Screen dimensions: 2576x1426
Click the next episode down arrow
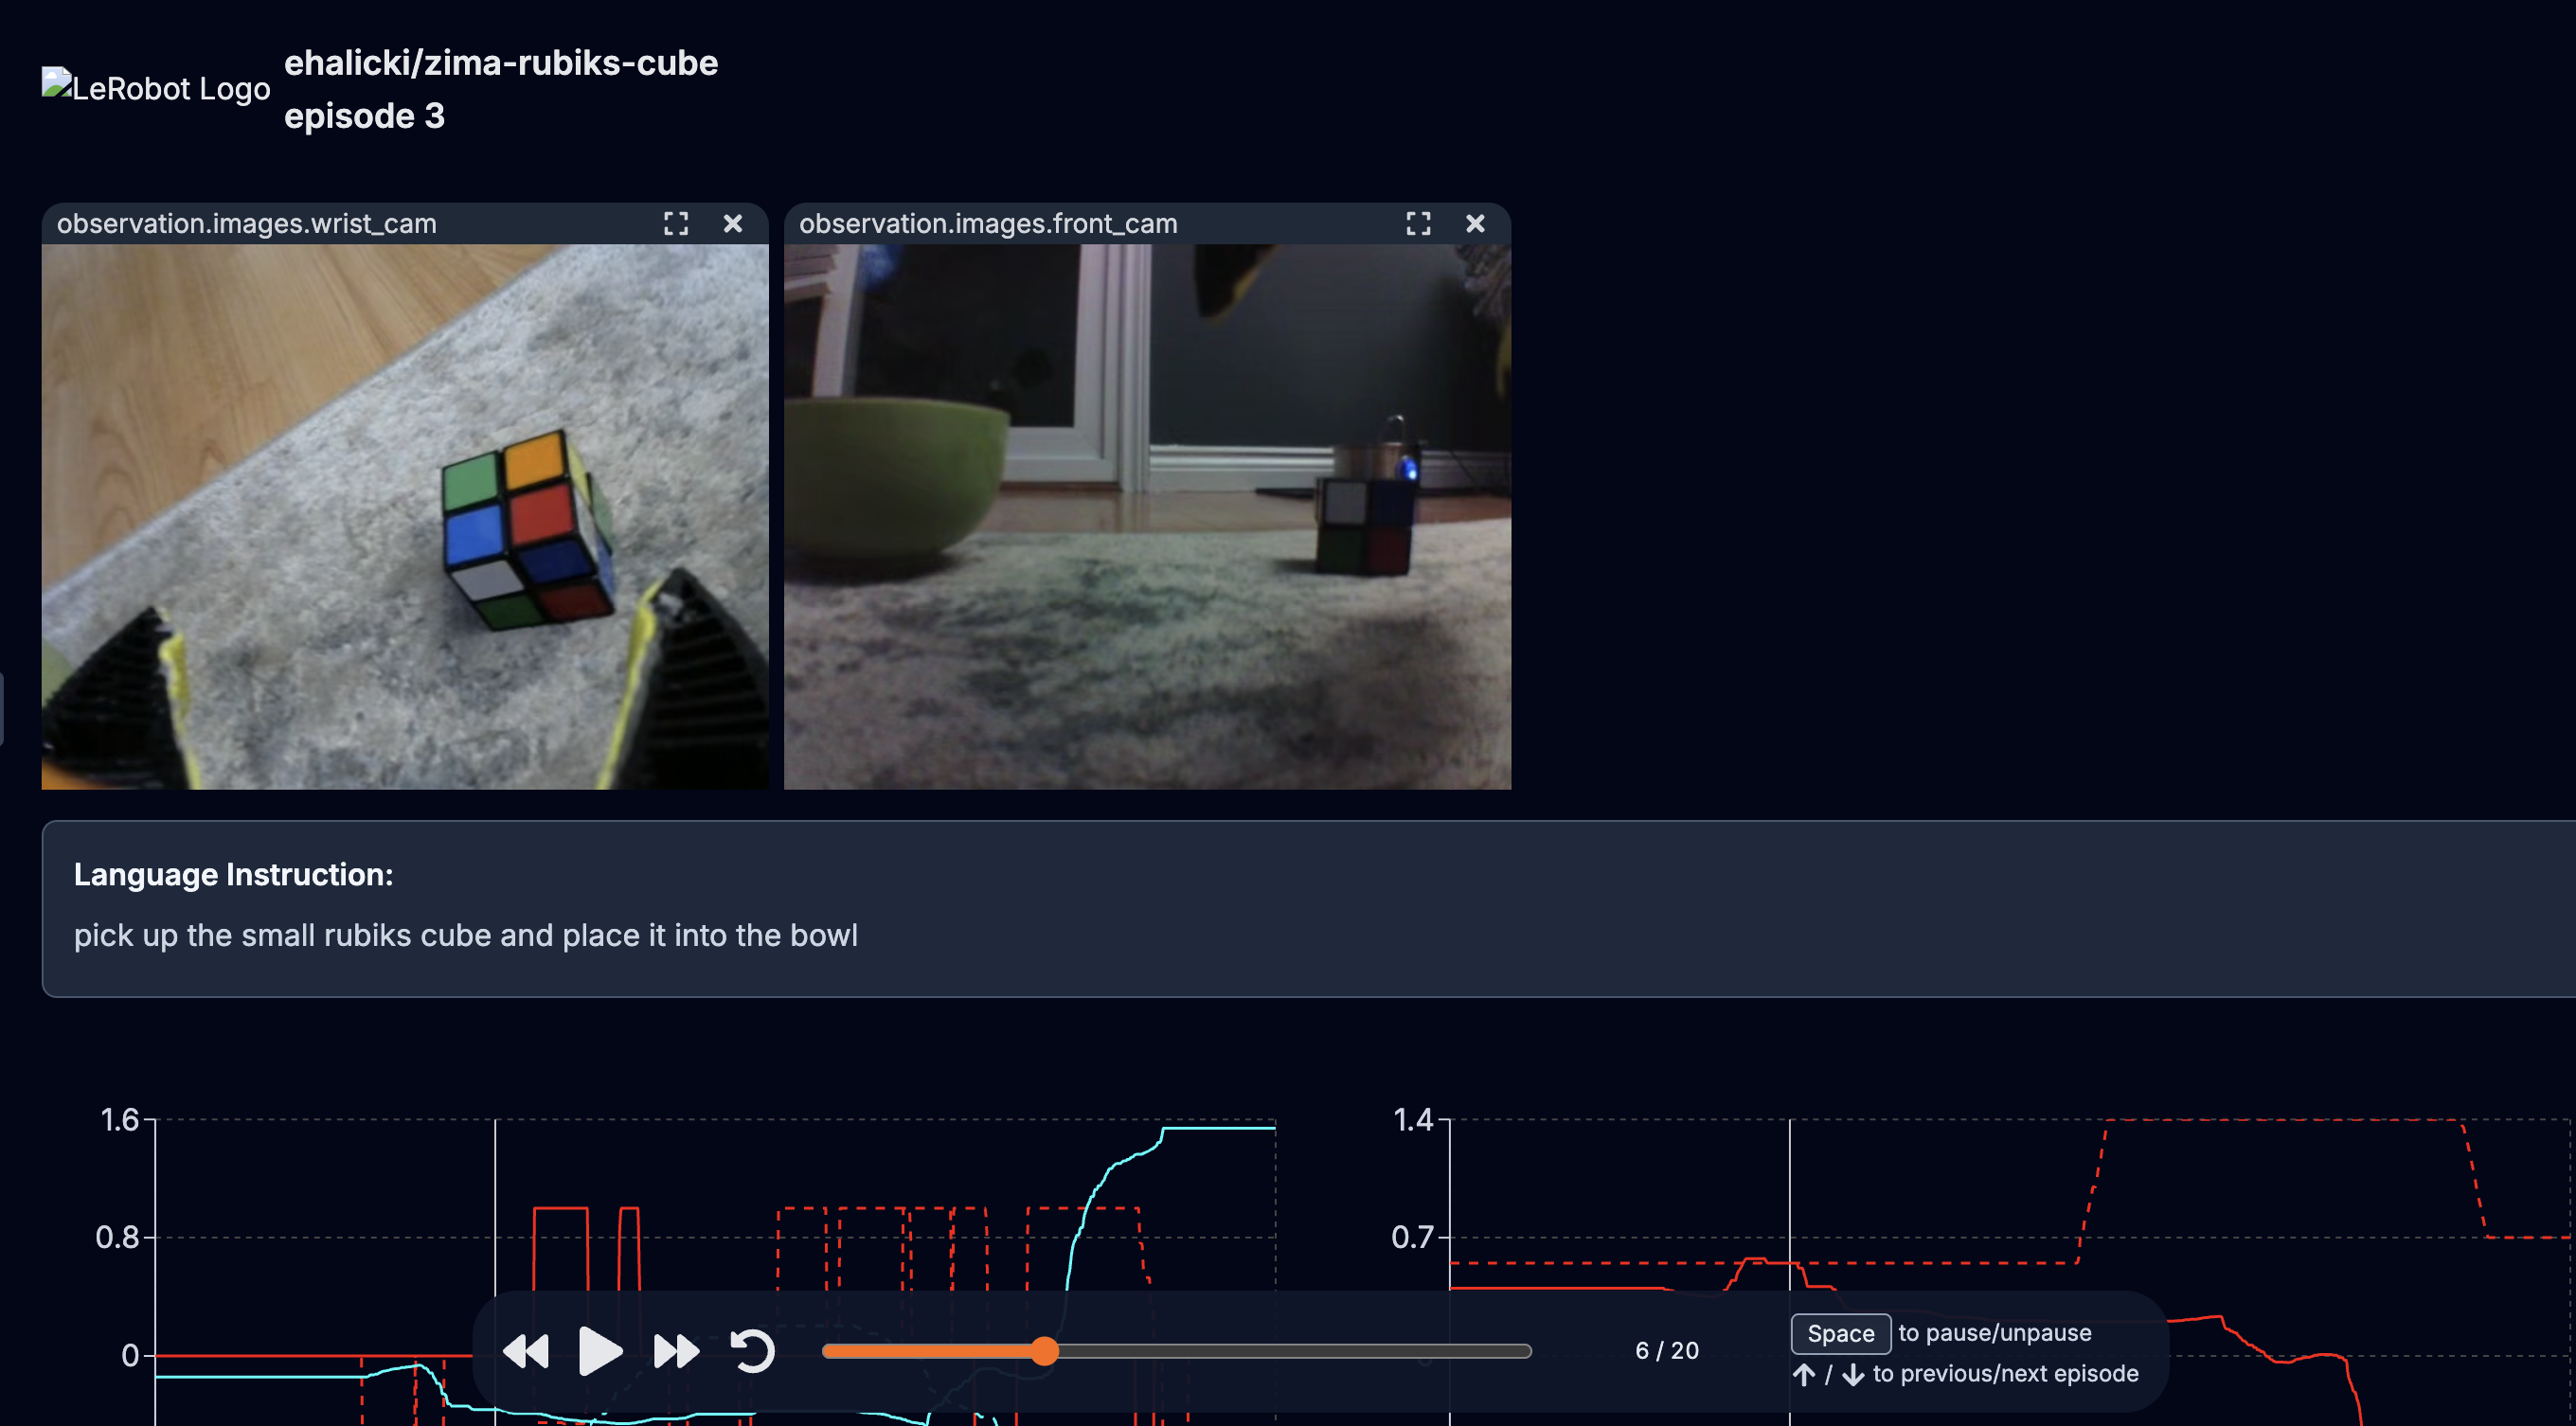pyautogui.click(x=1852, y=1374)
